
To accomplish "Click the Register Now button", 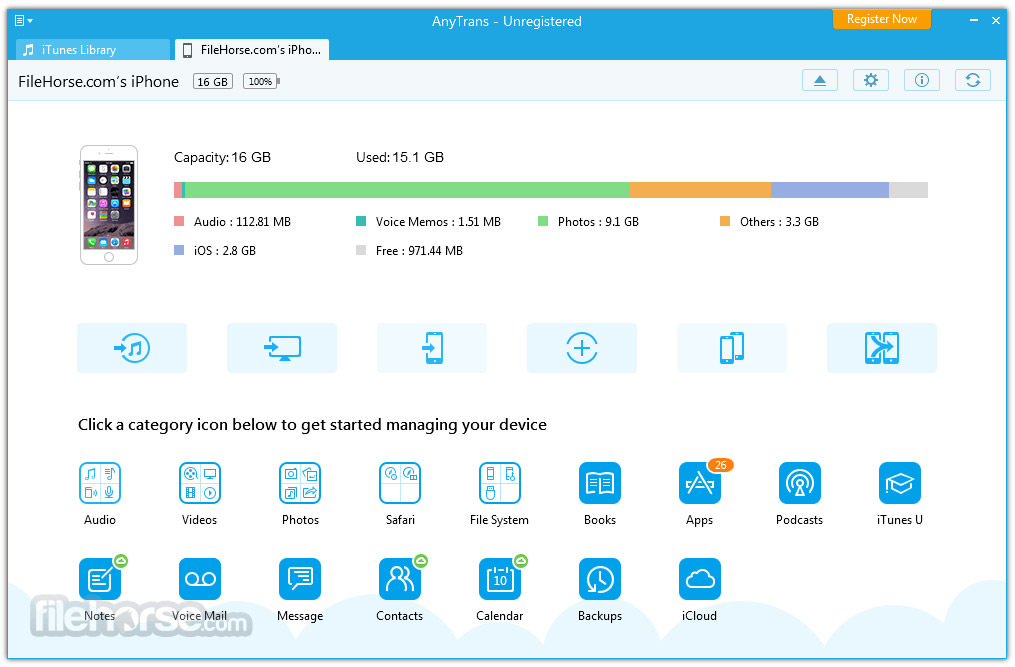I will click(882, 19).
